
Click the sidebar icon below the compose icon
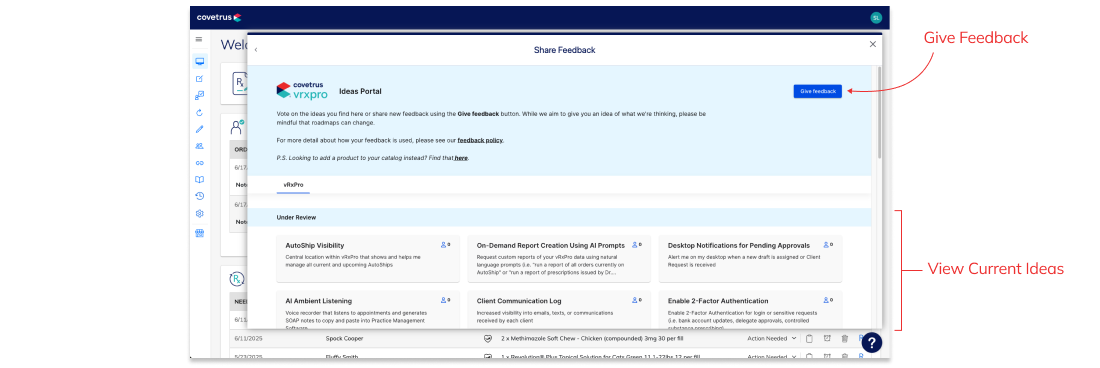[x=199, y=95]
